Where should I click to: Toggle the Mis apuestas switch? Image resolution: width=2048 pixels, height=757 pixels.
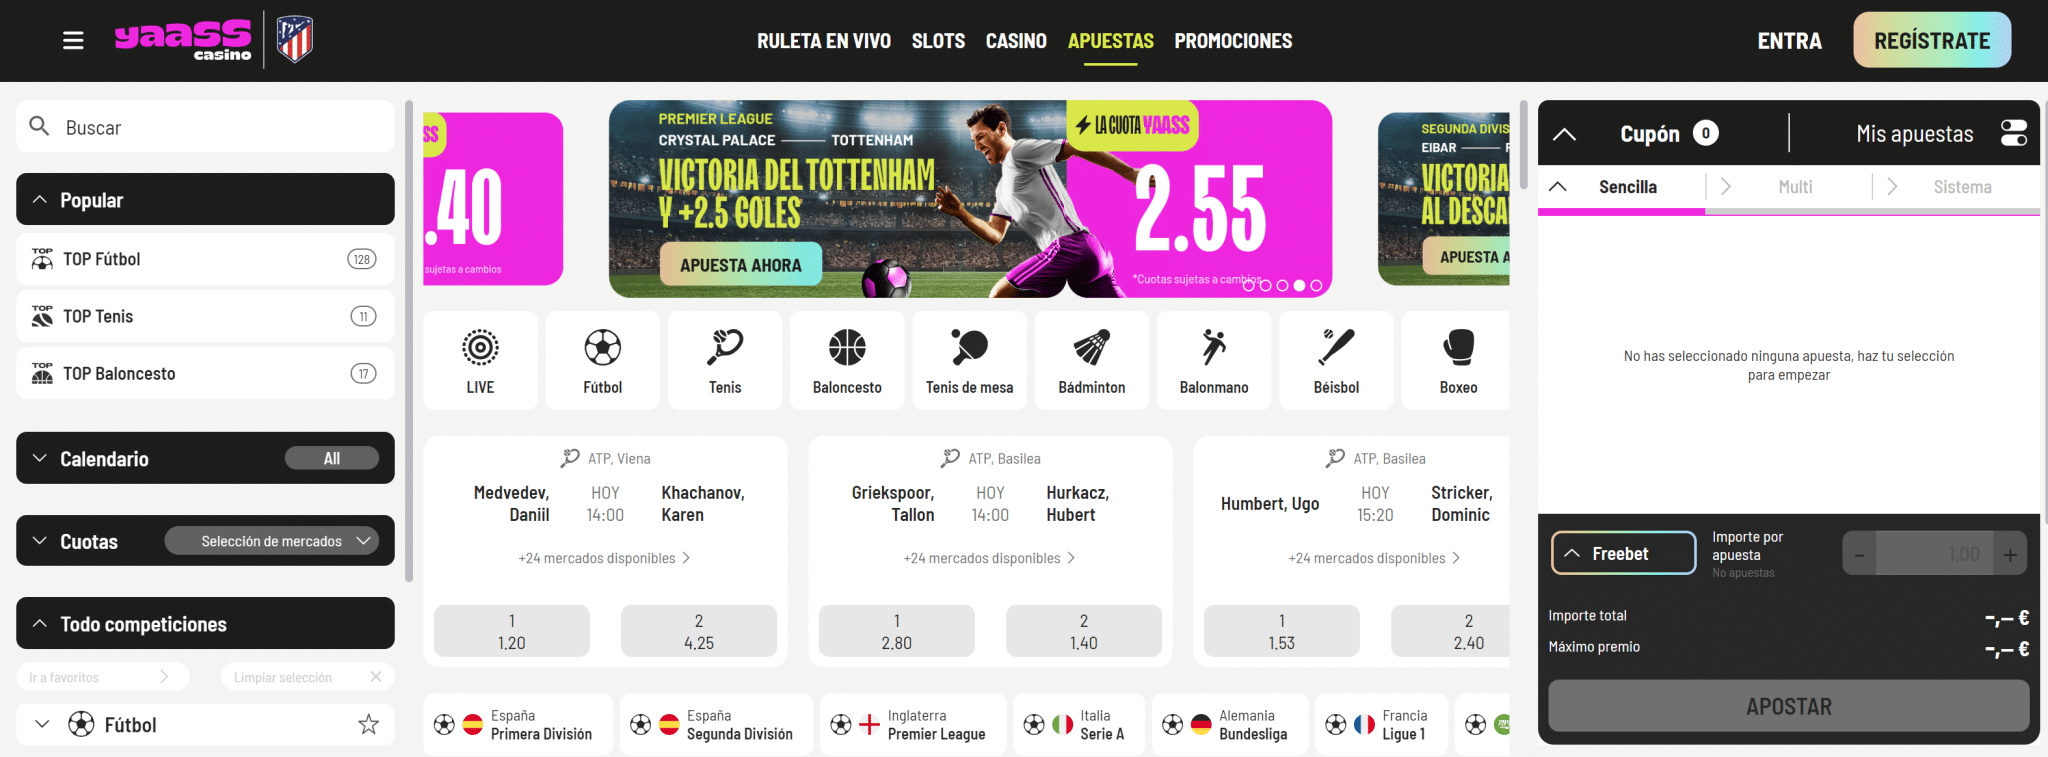point(2013,133)
